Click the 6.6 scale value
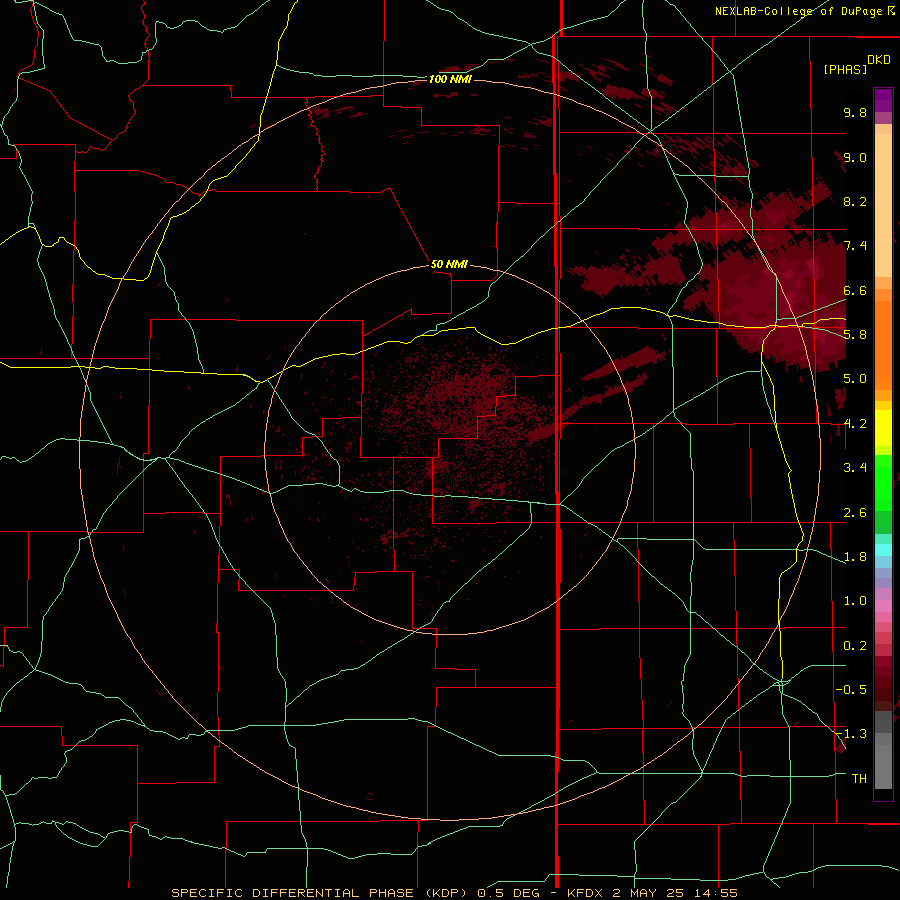 [855, 290]
